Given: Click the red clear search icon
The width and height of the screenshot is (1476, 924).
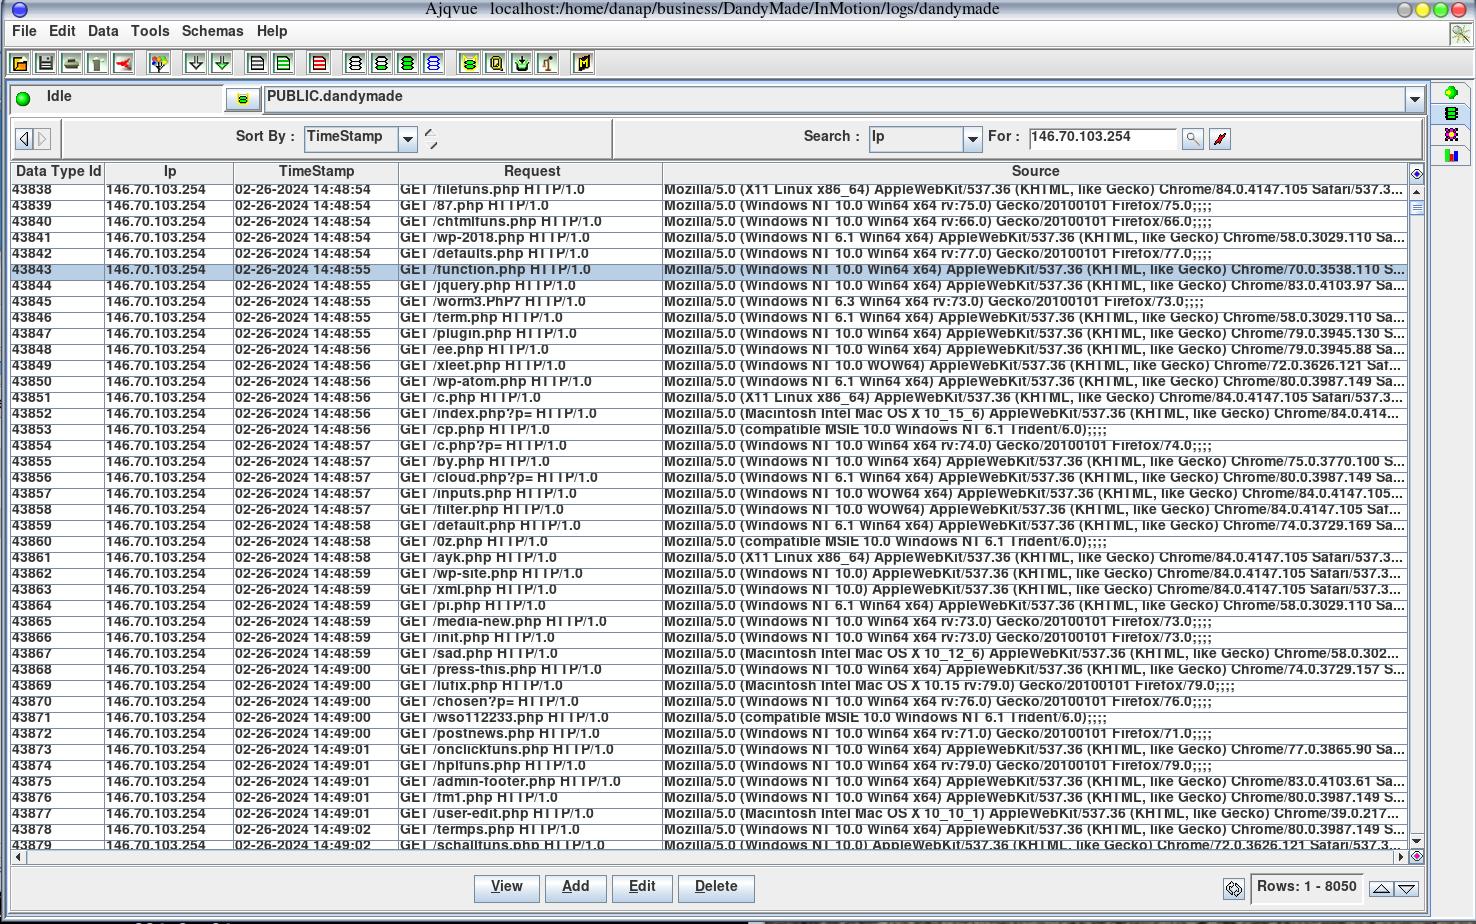Looking at the screenshot, I should click(1219, 139).
